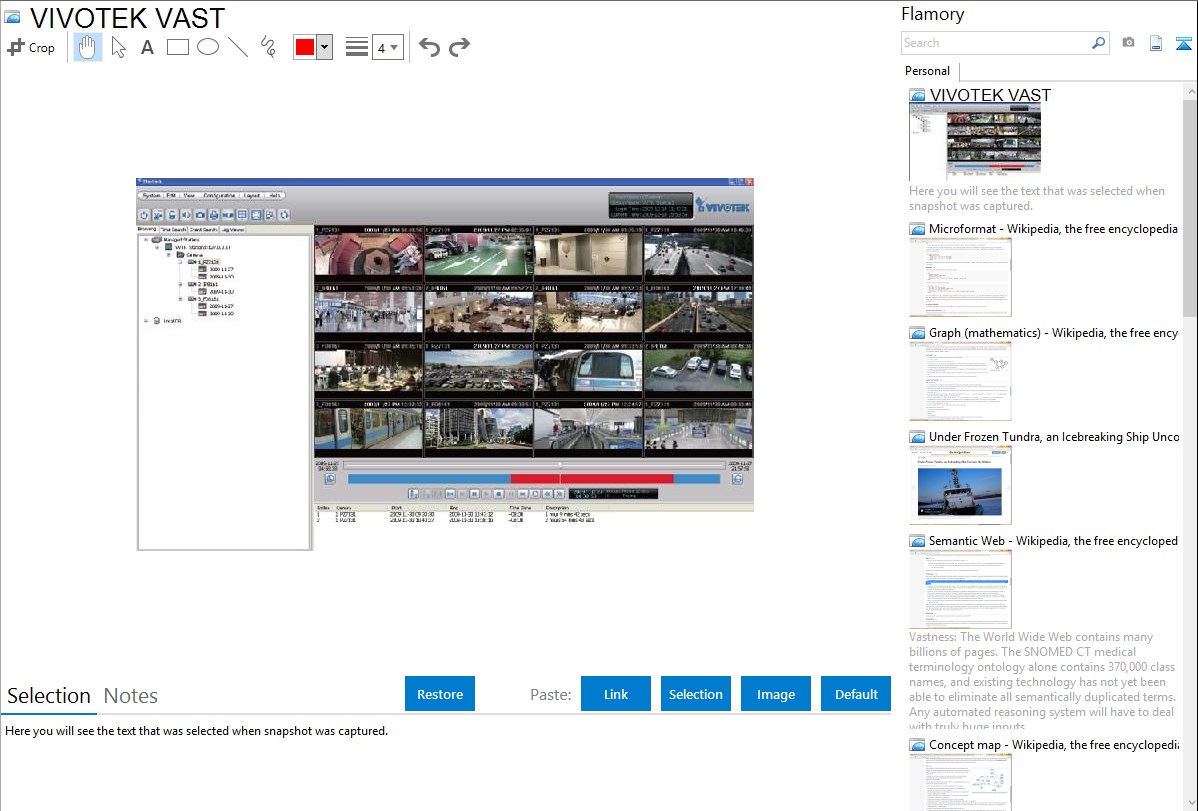The image size is (1198, 811).
Task: Click the page document icon
Action: [1156, 43]
